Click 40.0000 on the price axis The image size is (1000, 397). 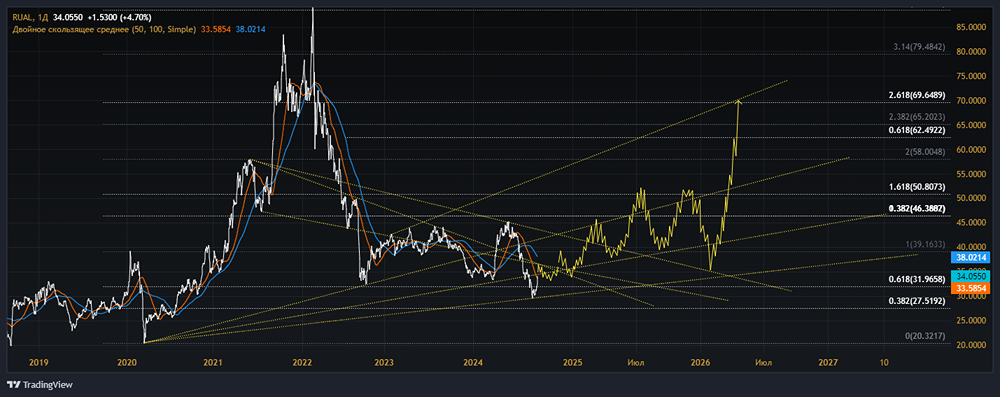(972, 247)
